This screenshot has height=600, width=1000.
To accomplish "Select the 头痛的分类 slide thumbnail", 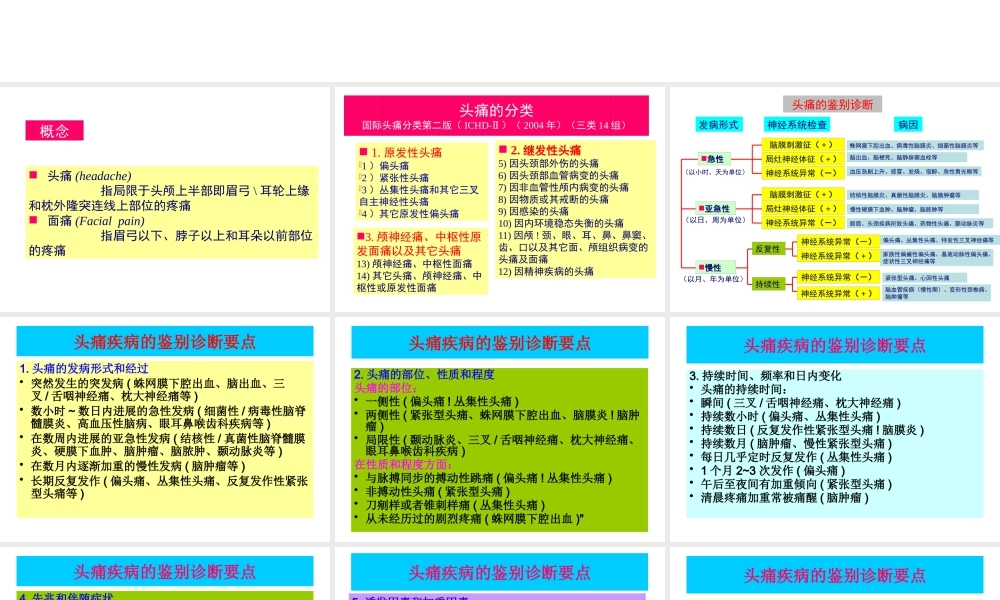I will [499, 199].
